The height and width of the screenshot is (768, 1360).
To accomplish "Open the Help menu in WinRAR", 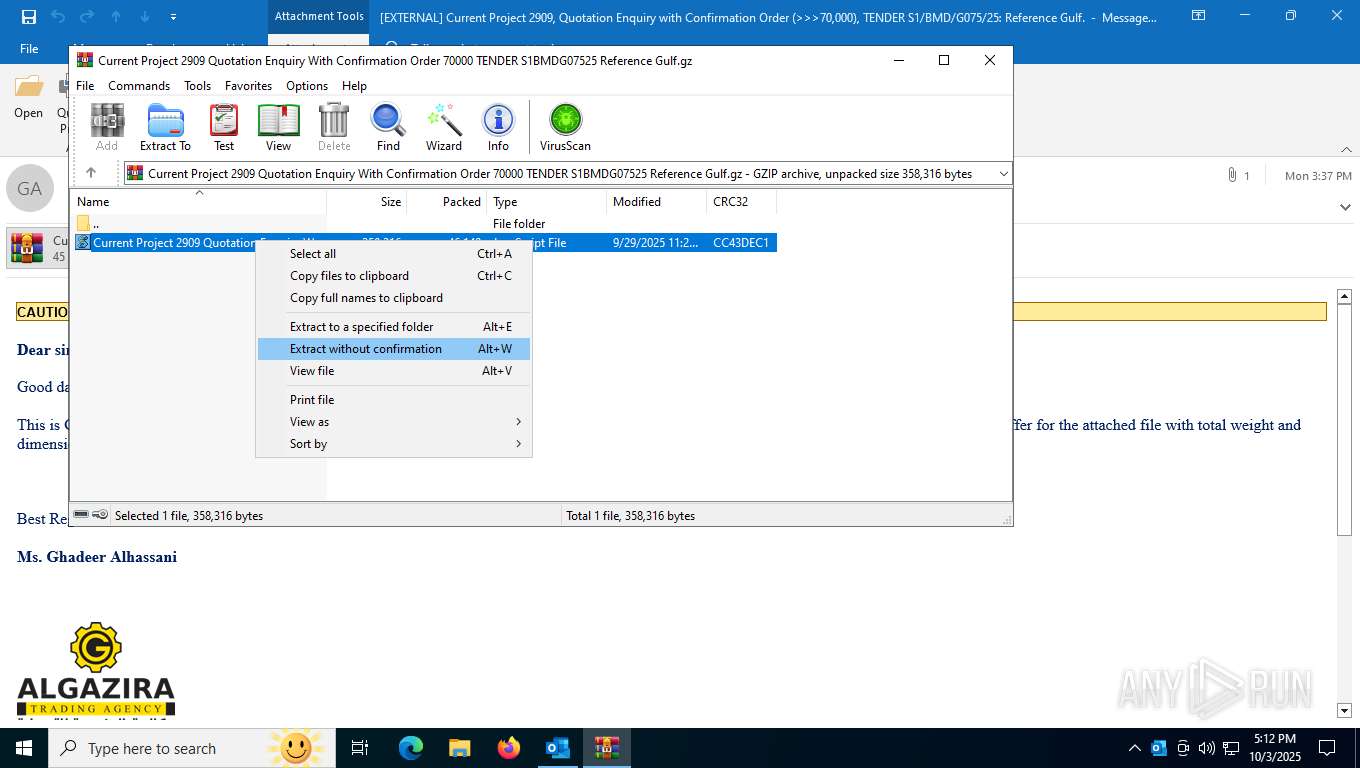I will tap(354, 86).
